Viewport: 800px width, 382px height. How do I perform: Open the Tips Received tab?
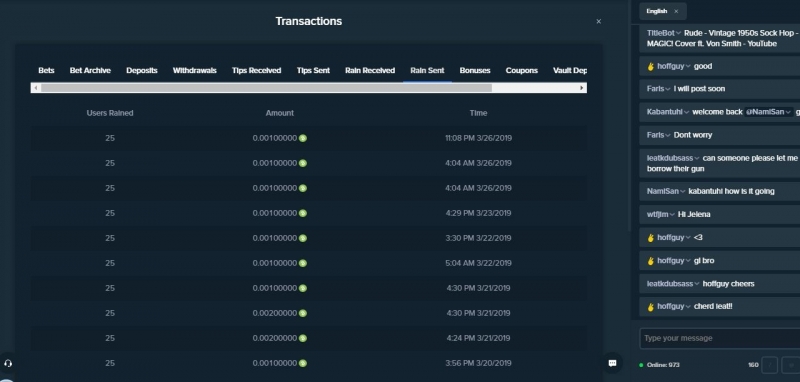point(257,70)
